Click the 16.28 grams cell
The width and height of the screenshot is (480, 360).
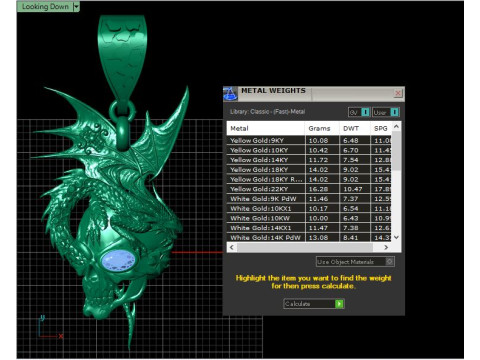pos(322,189)
